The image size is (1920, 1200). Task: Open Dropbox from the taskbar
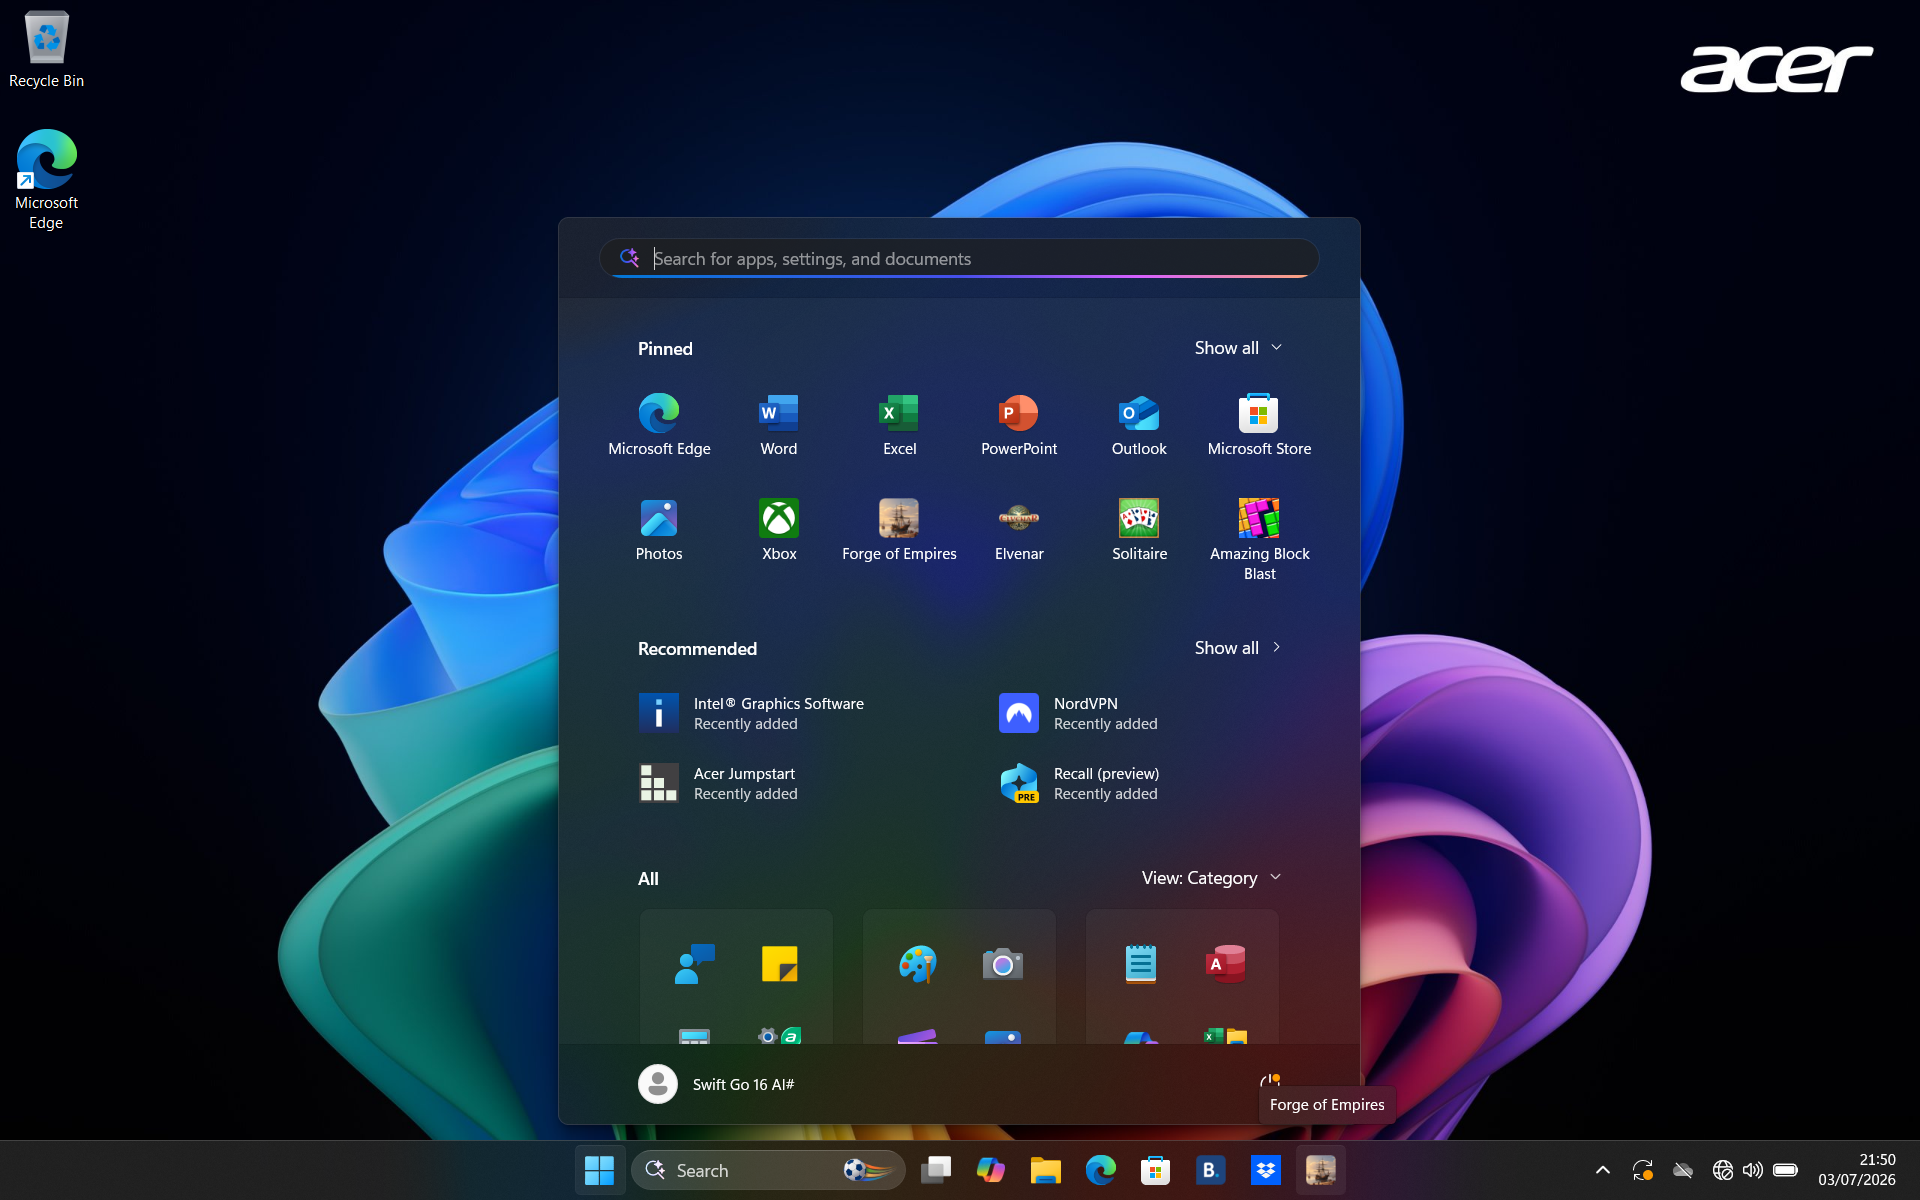pyautogui.click(x=1265, y=1170)
